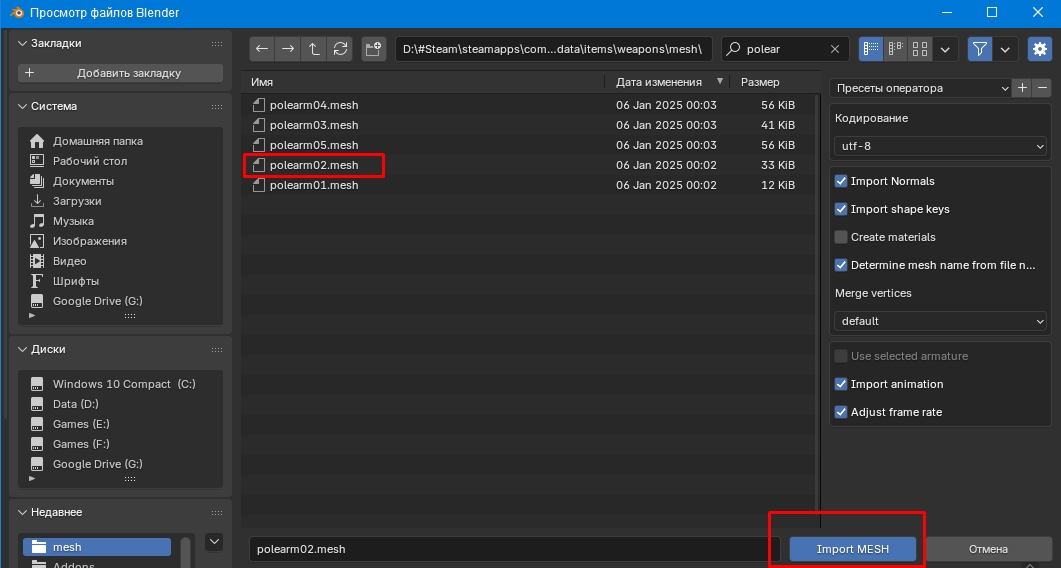Go up to parent directory

[314, 49]
